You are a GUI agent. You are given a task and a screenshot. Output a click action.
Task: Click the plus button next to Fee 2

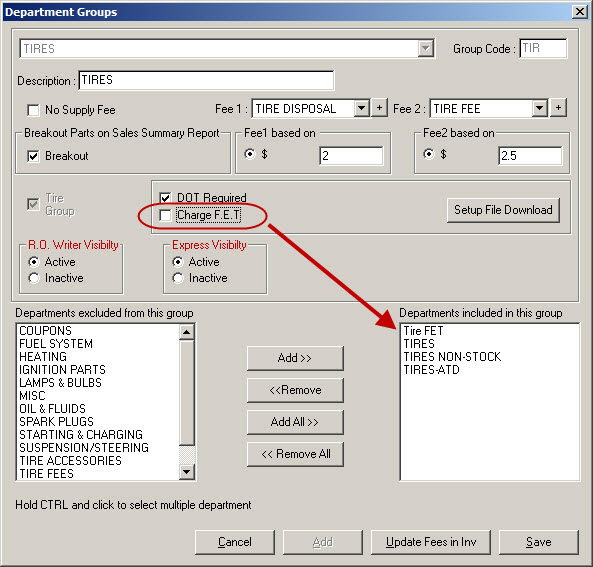[x=558, y=109]
